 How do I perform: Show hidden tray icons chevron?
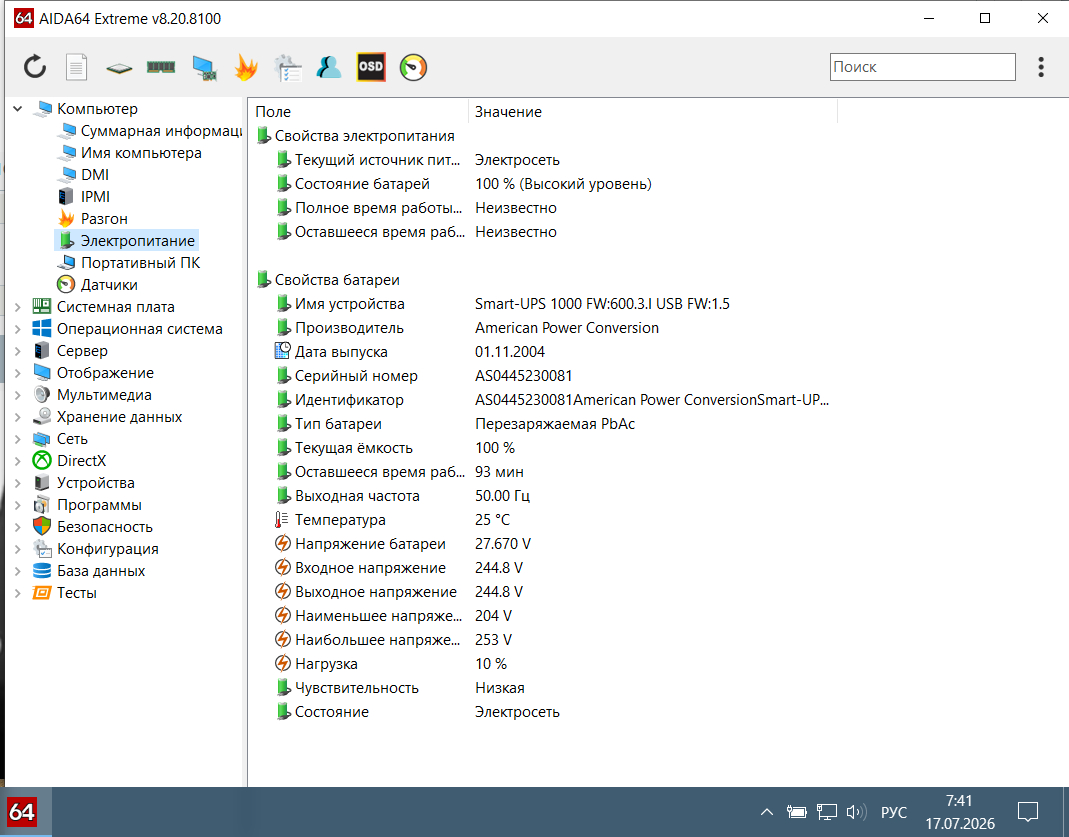pyautogui.click(x=766, y=812)
